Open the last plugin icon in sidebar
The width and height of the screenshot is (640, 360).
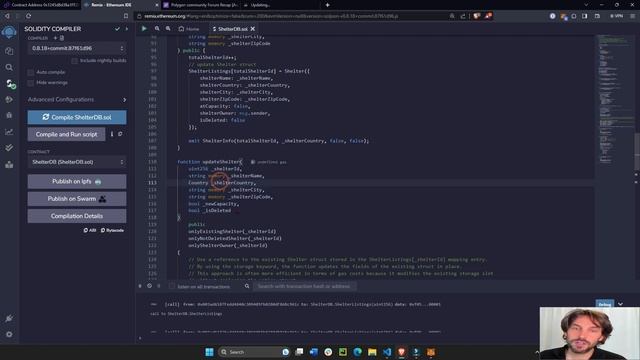coord(9,164)
